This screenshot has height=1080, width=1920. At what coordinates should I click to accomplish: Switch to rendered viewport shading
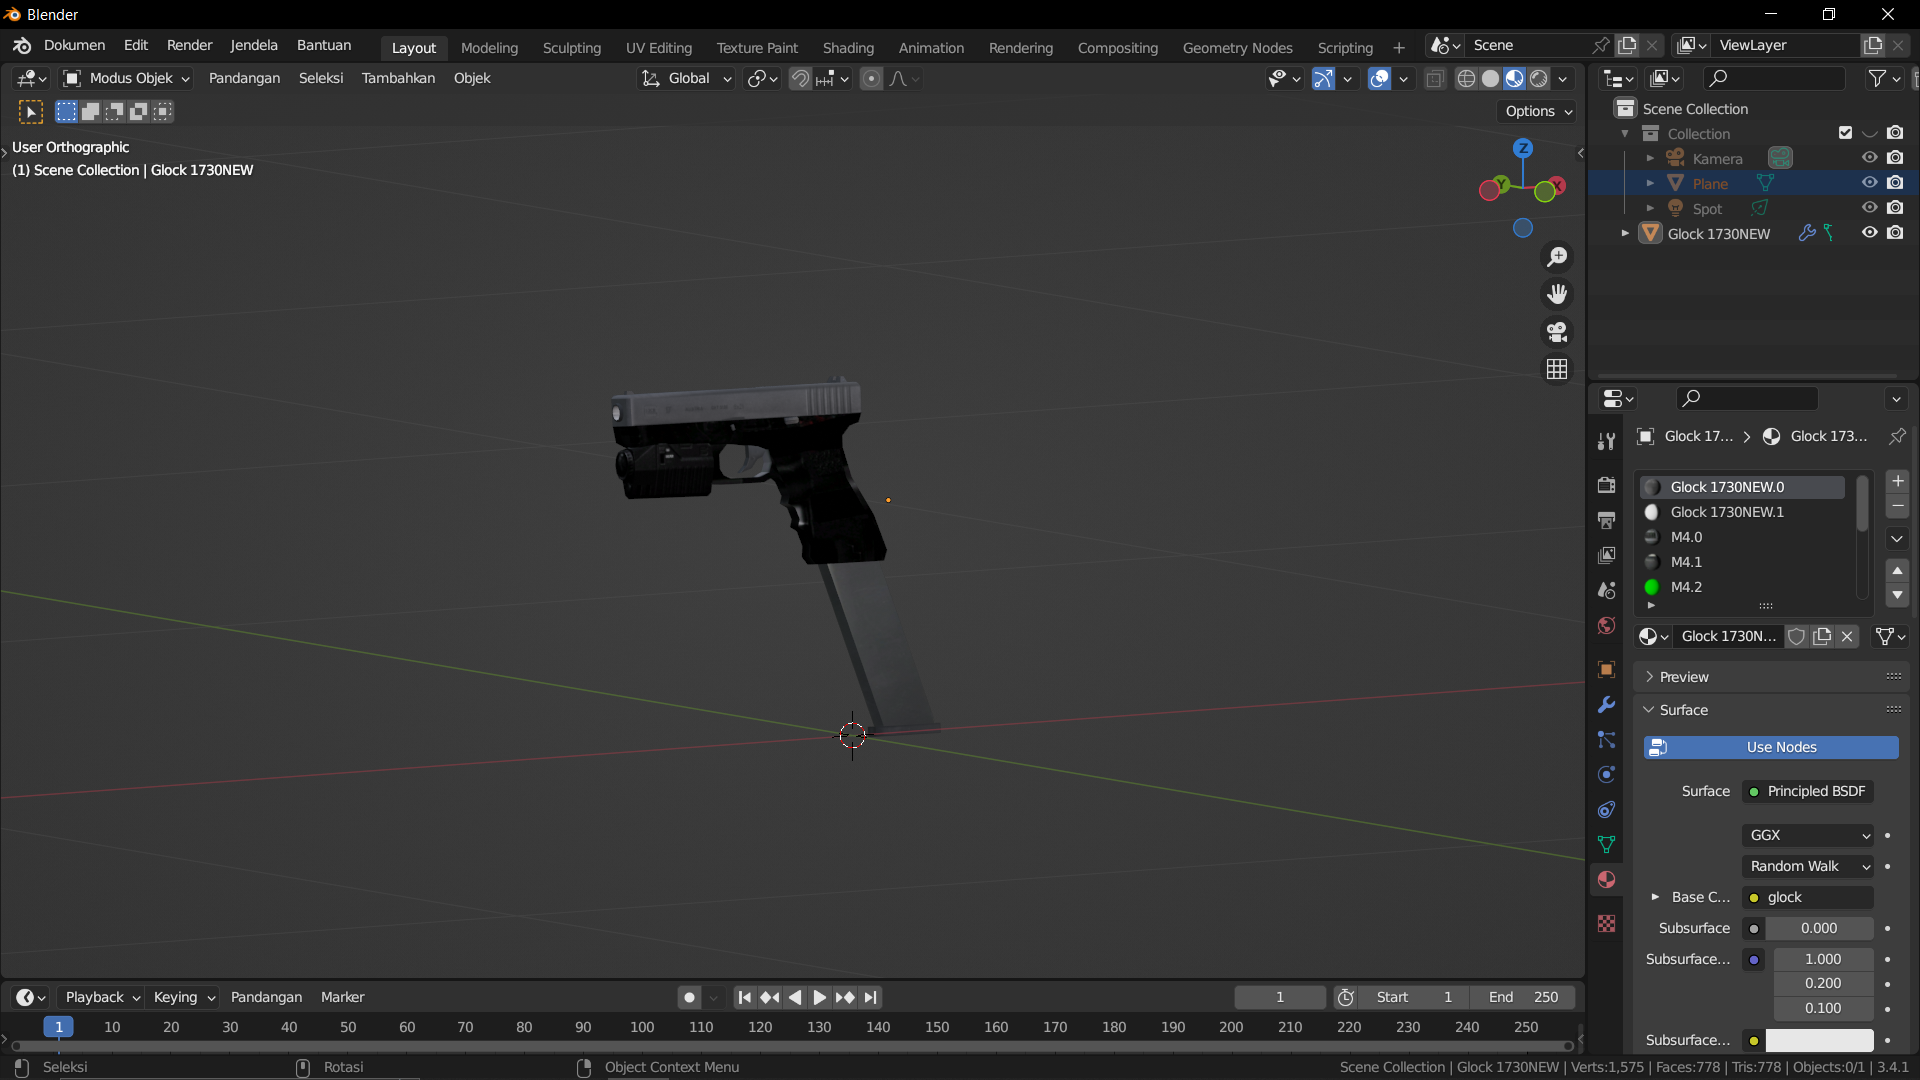click(1539, 78)
